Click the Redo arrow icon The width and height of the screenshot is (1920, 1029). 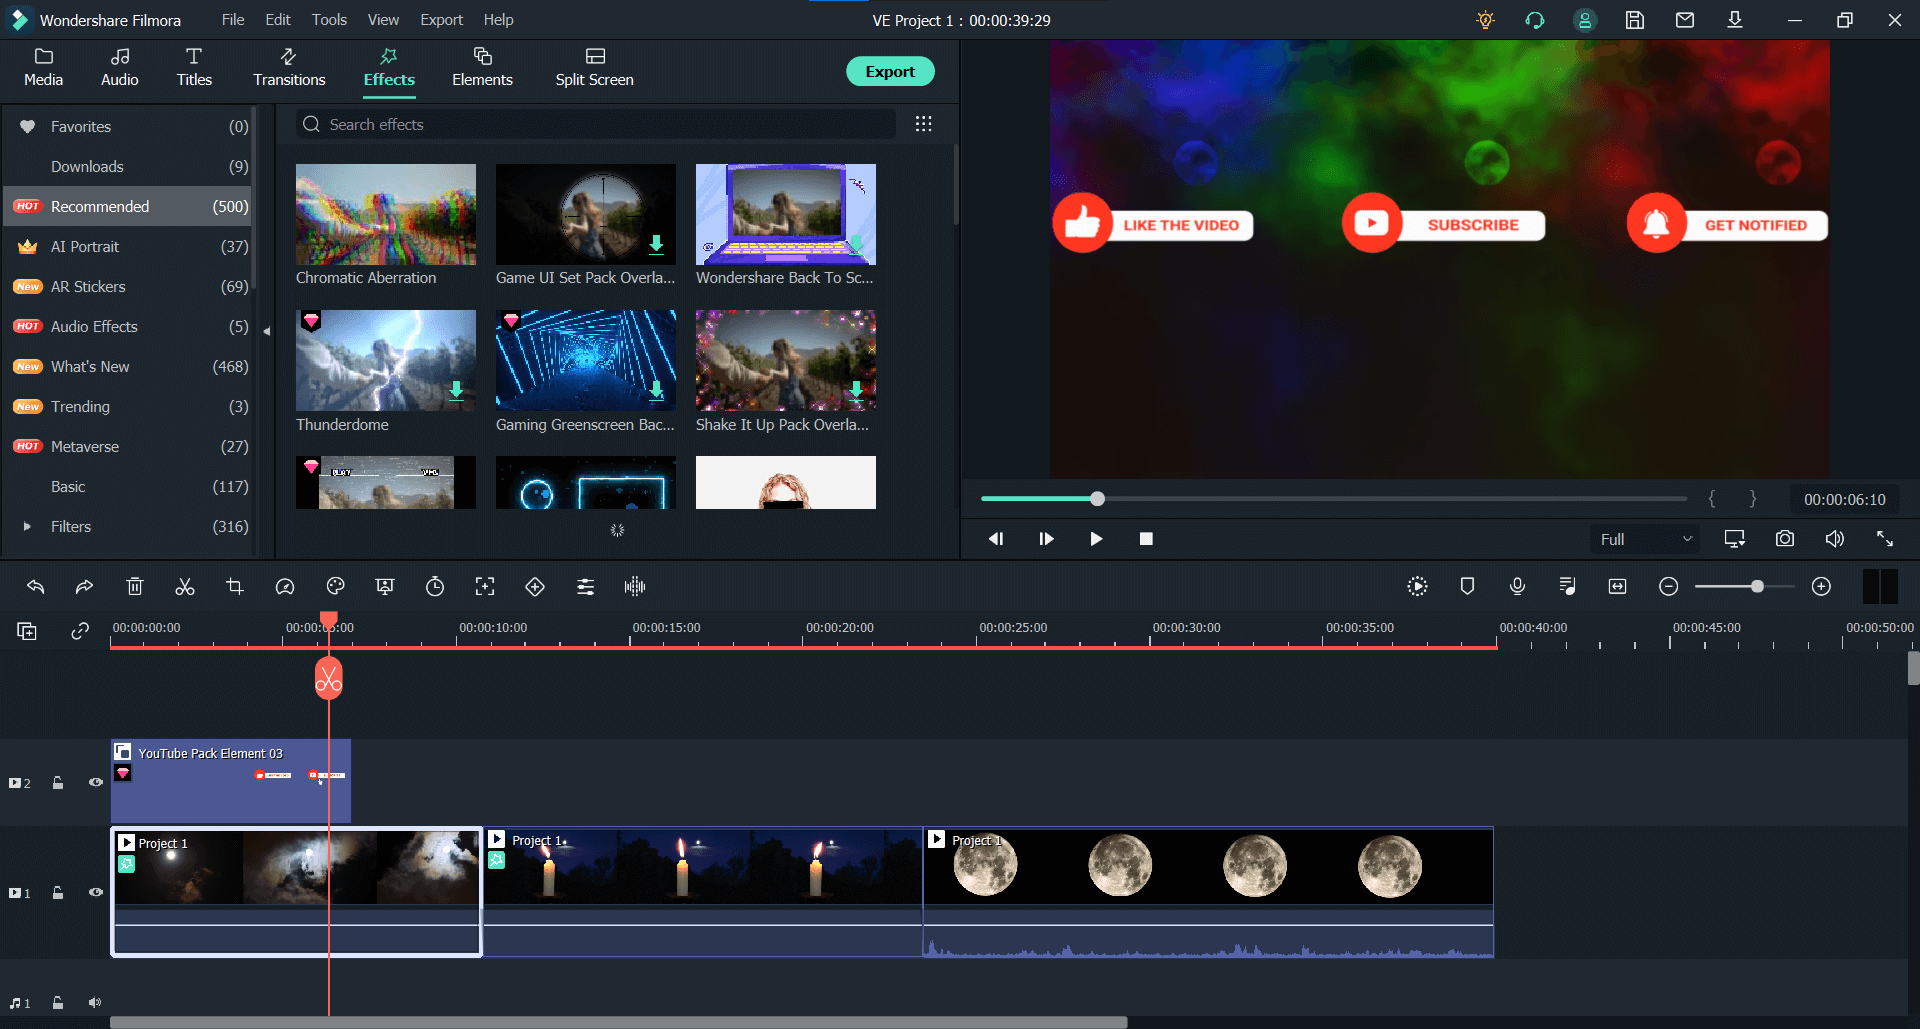[x=85, y=587]
